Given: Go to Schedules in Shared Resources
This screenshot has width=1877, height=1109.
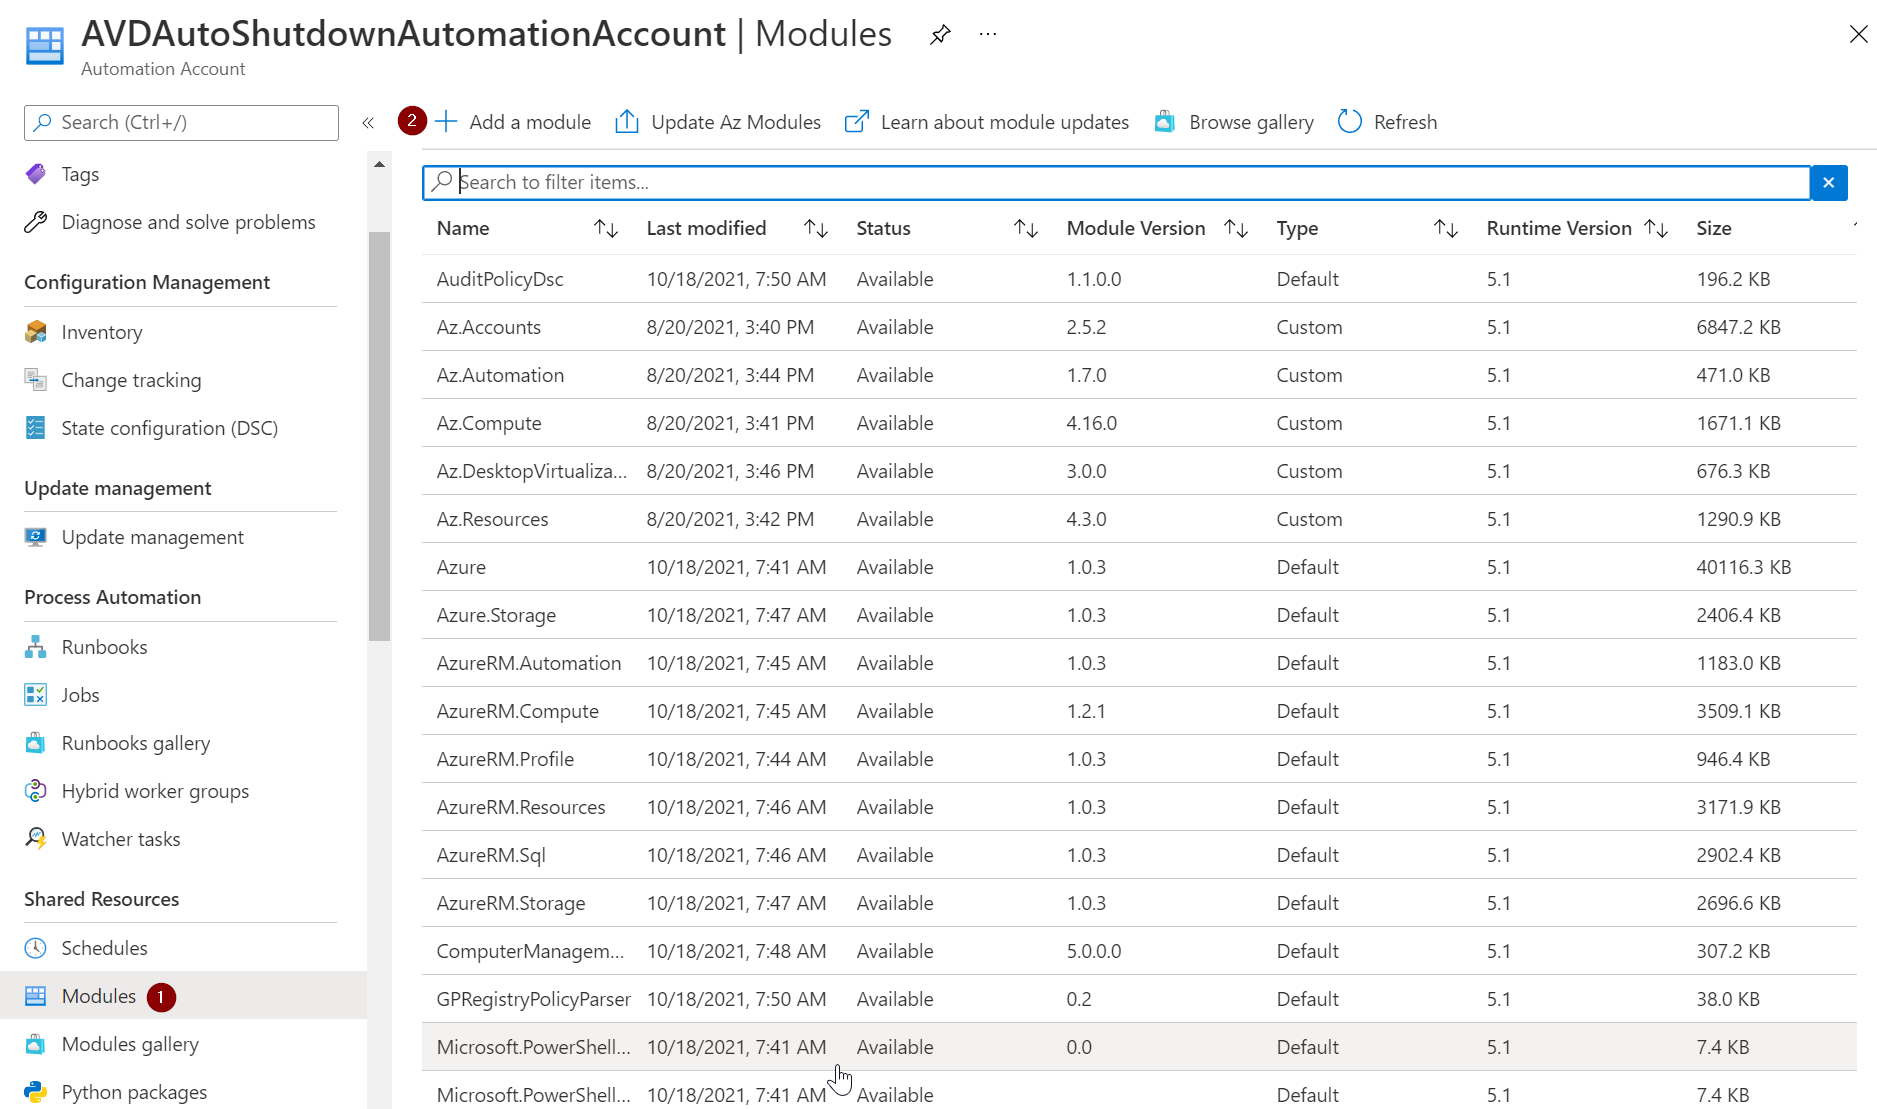Looking at the screenshot, I should coord(104,948).
